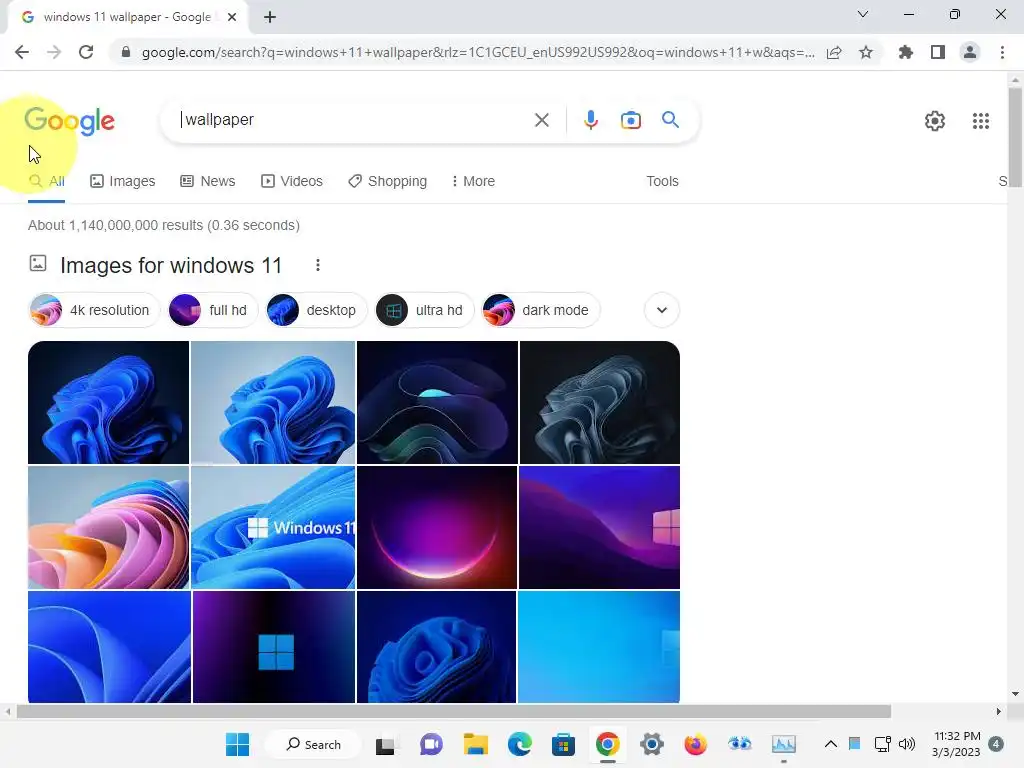The width and height of the screenshot is (1024, 768).
Task: Switch to the Images tab
Action: click(123, 182)
